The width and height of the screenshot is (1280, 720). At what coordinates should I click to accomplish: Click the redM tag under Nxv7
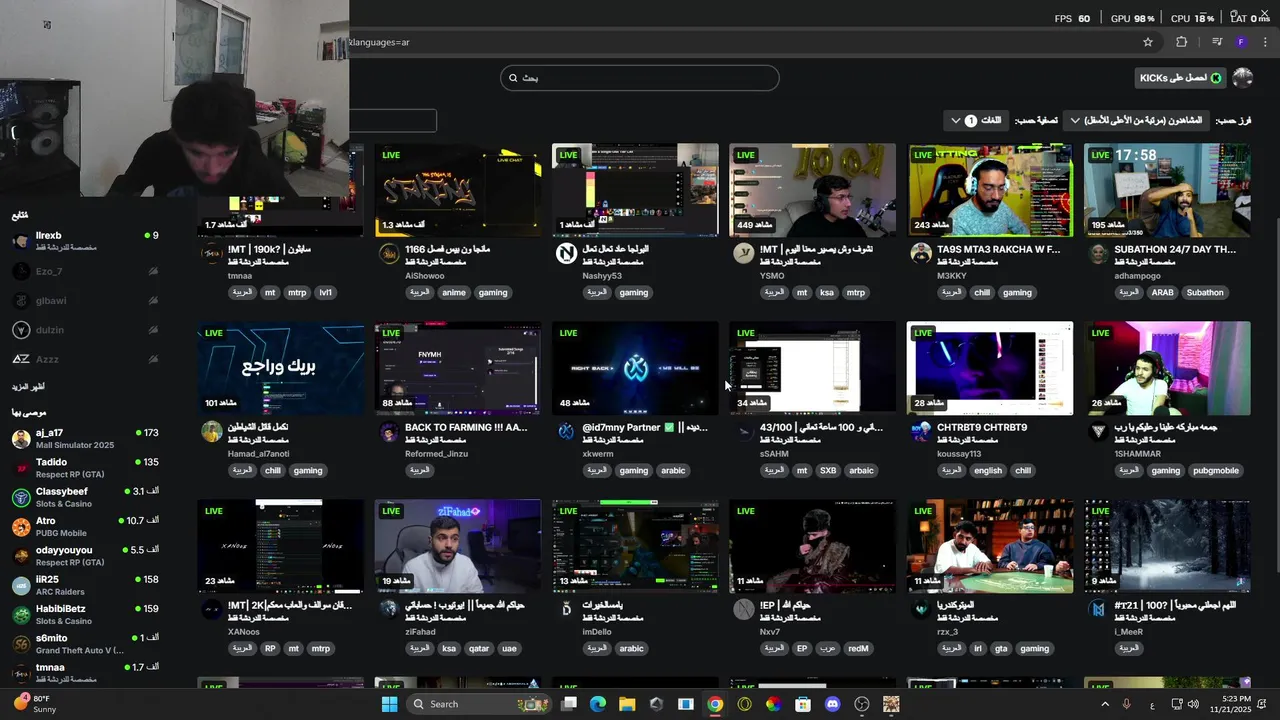pos(858,648)
